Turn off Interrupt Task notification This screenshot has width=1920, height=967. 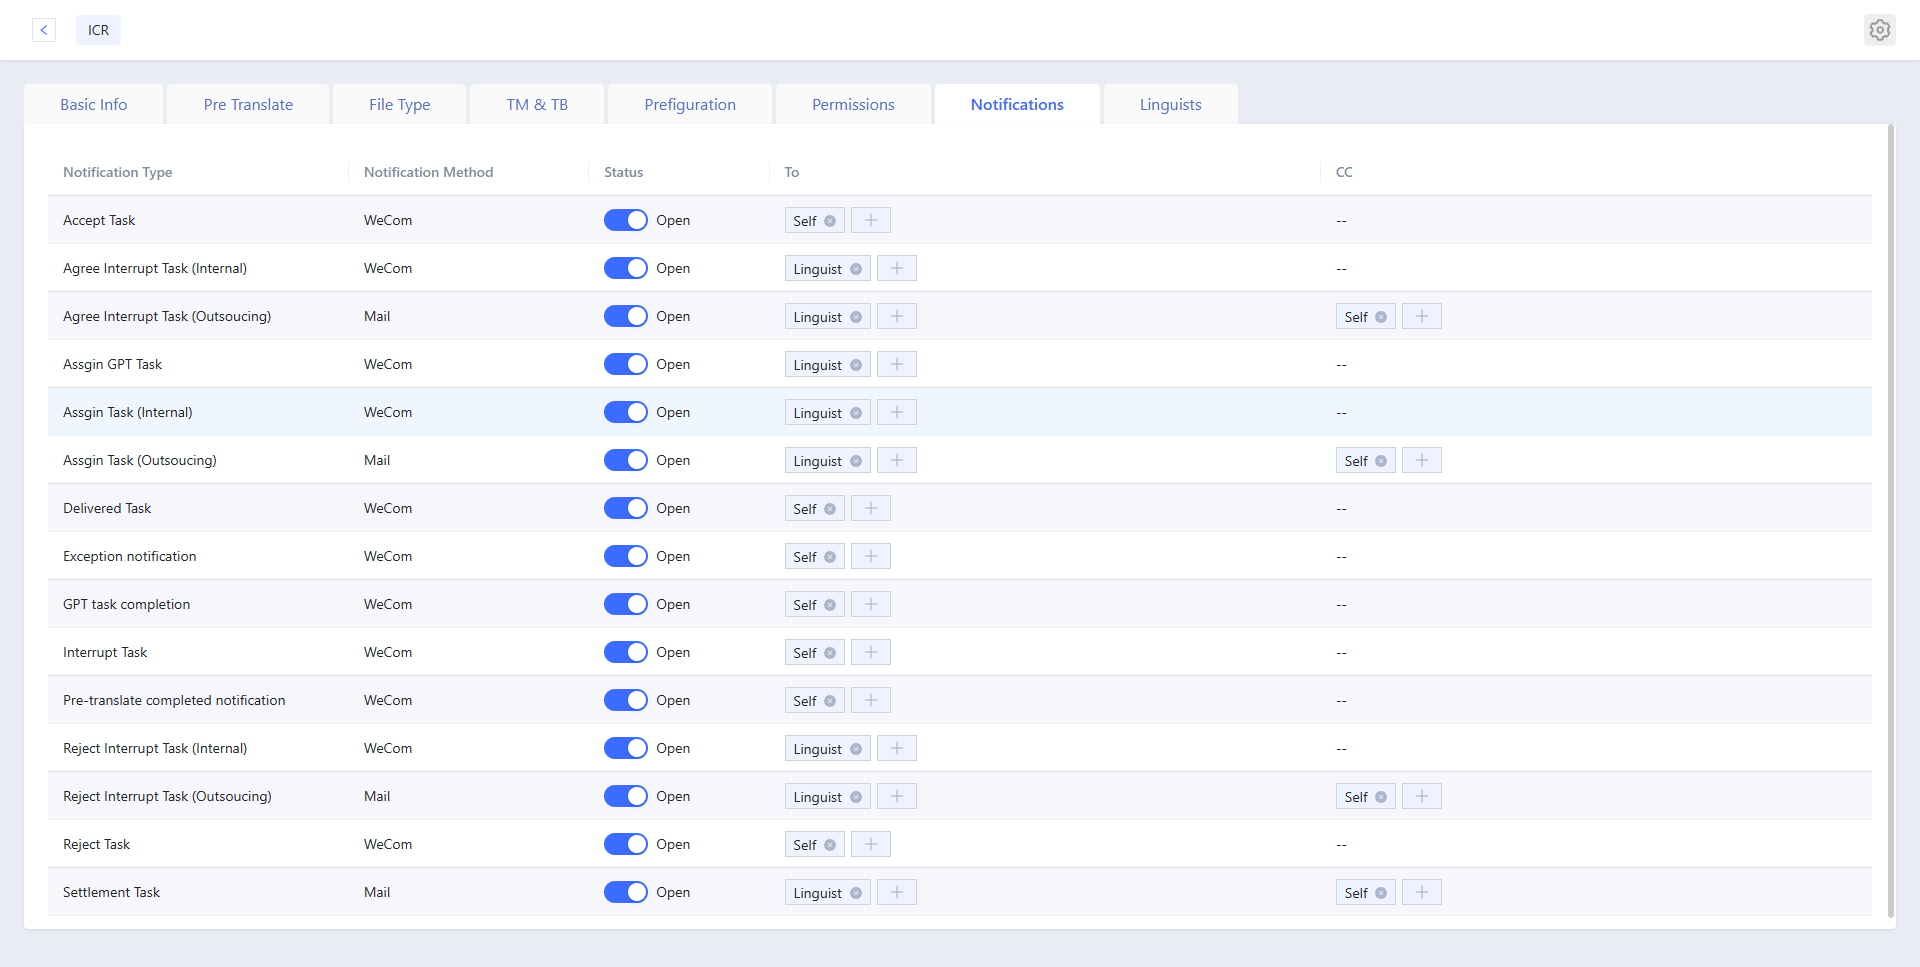626,652
